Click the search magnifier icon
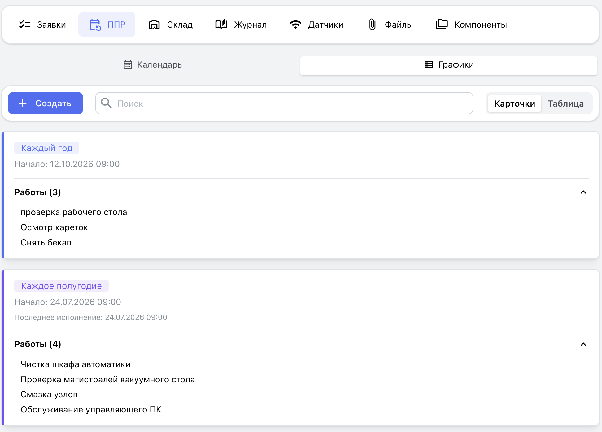Screen dimensions: 602x432 [106, 103]
